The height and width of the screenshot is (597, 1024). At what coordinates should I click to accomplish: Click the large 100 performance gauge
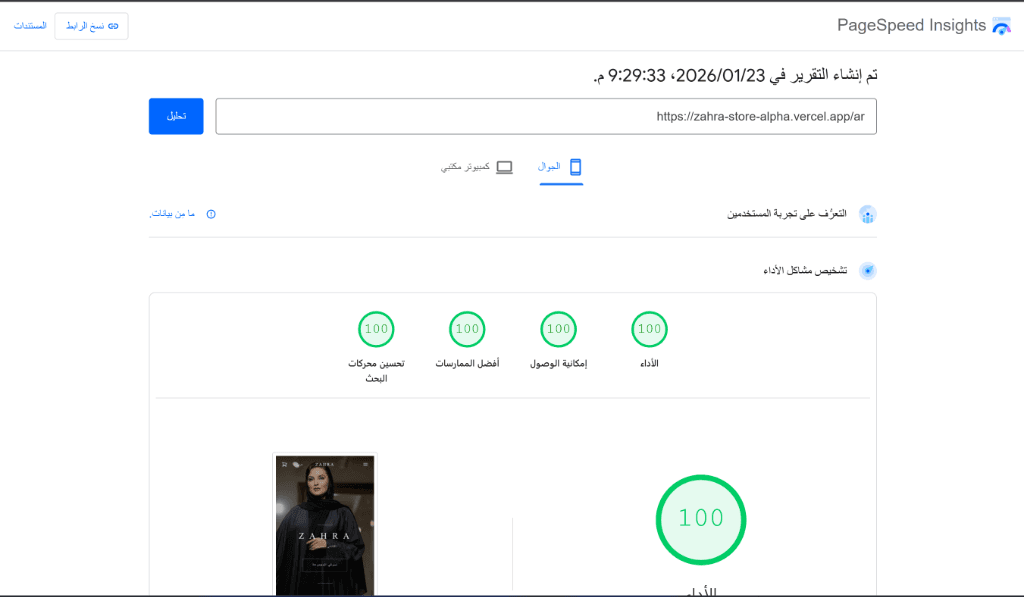tap(700, 519)
